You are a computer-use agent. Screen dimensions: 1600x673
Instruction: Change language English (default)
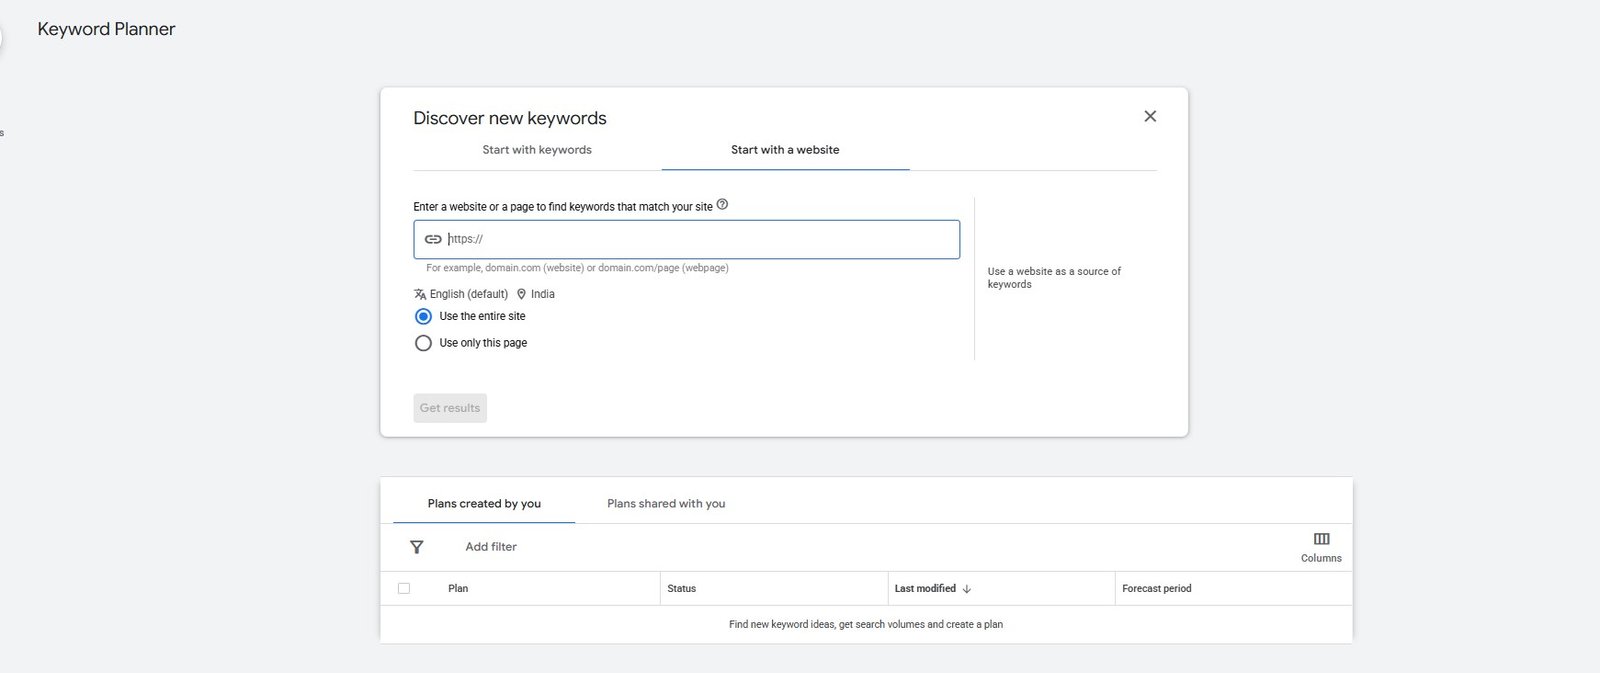(x=468, y=294)
